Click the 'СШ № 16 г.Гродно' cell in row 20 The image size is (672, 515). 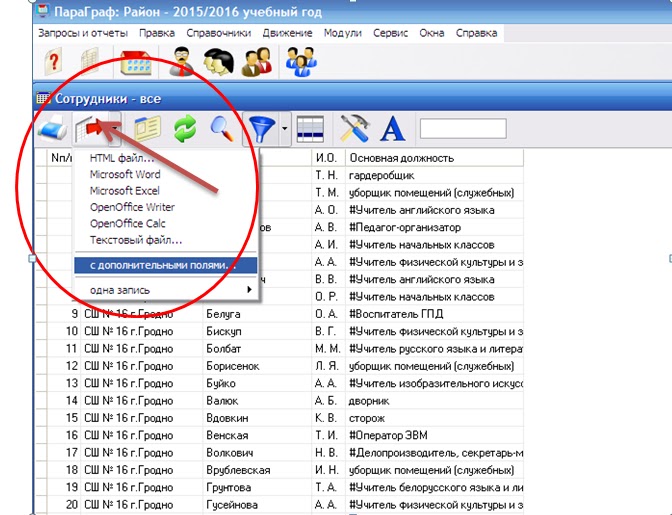pos(141,505)
